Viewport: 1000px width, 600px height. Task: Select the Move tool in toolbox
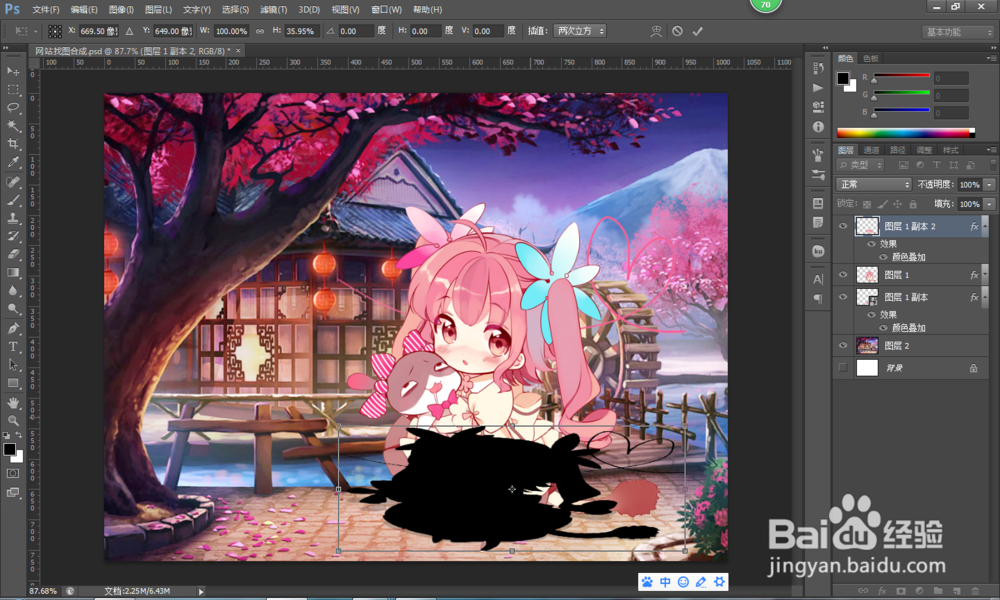tap(13, 70)
